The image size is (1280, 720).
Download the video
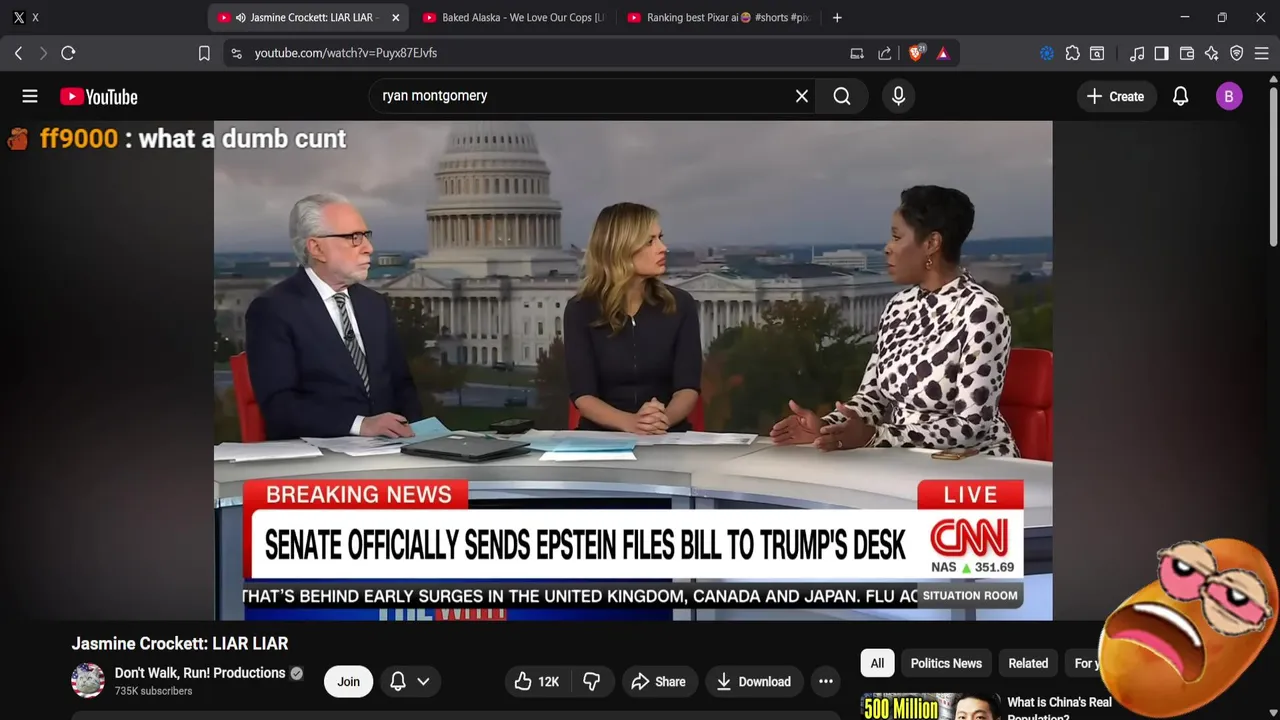pos(754,682)
